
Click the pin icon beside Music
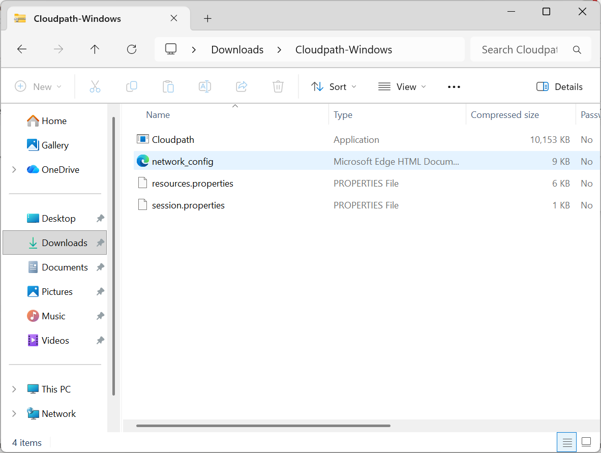[x=100, y=316]
